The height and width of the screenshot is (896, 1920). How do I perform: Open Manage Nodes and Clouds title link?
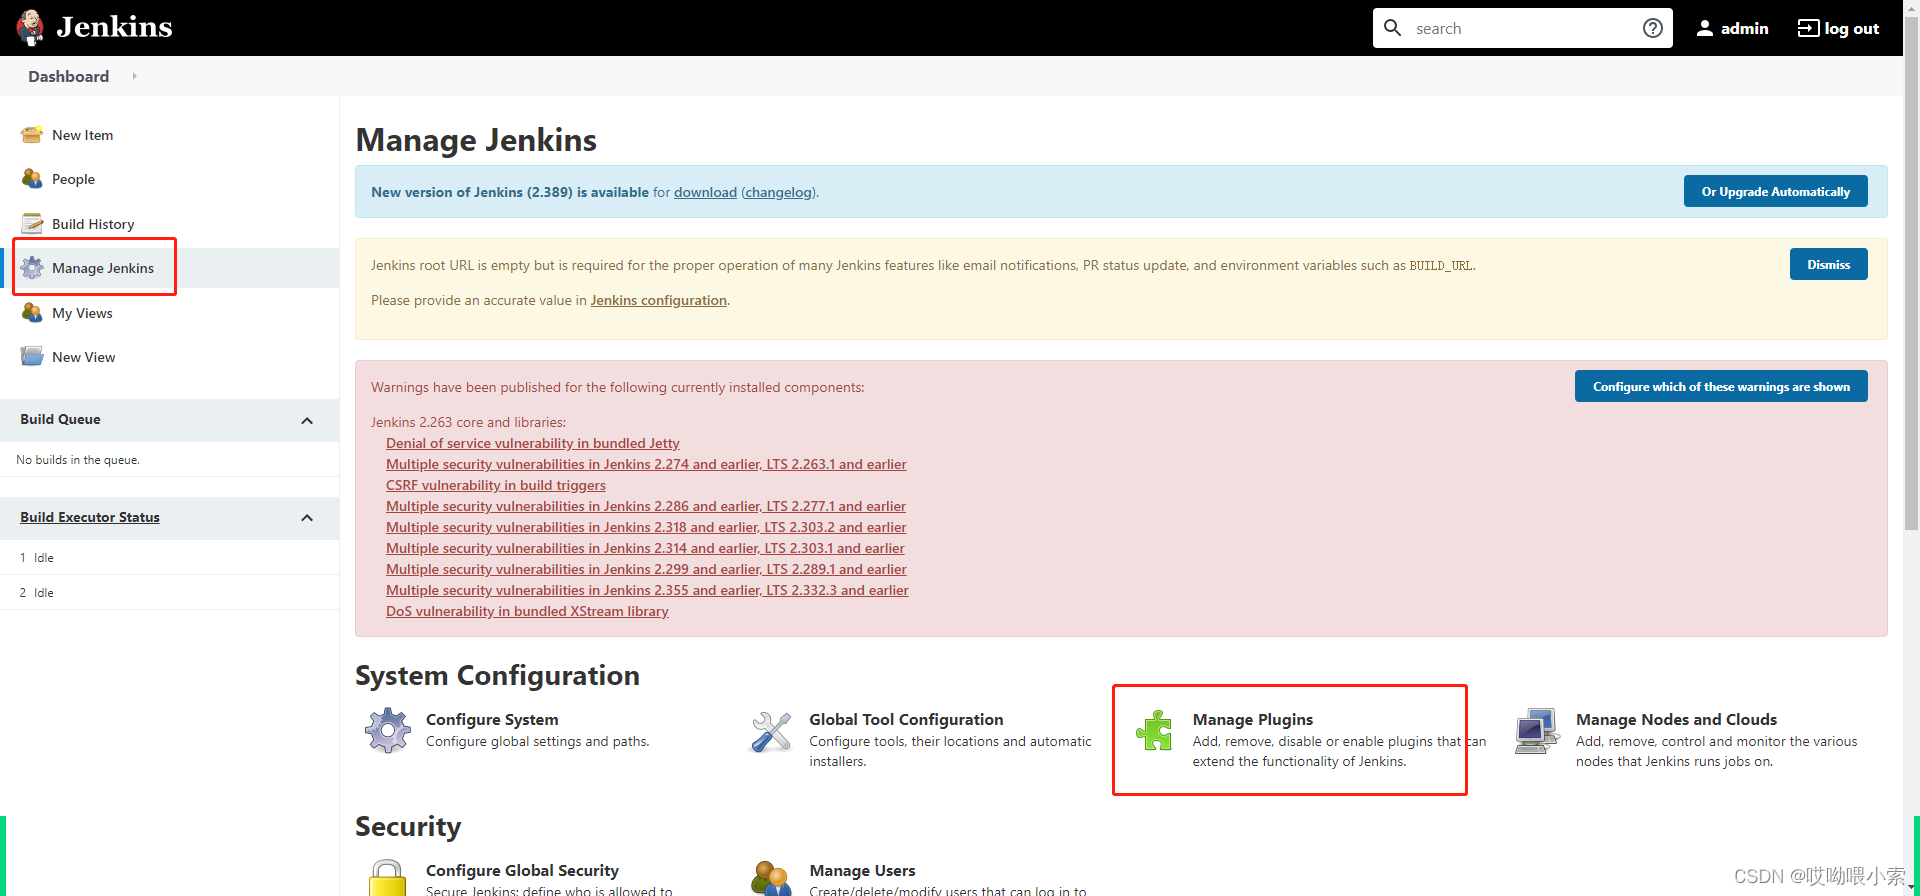1676,719
